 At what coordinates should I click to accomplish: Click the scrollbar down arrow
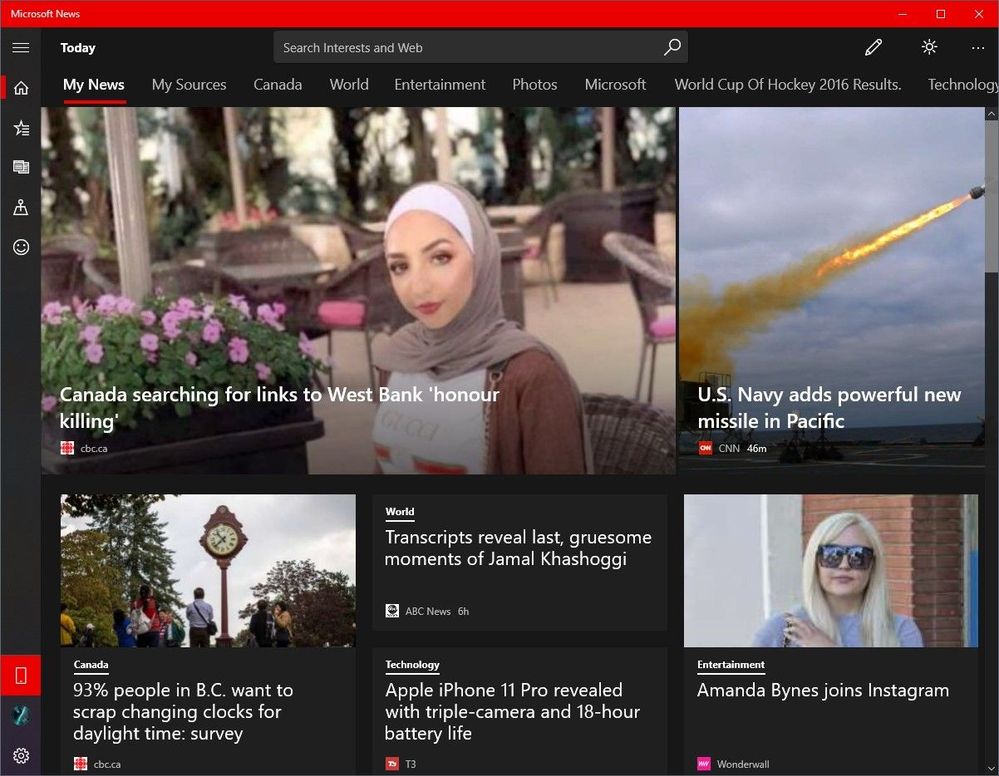pyautogui.click(x=991, y=768)
